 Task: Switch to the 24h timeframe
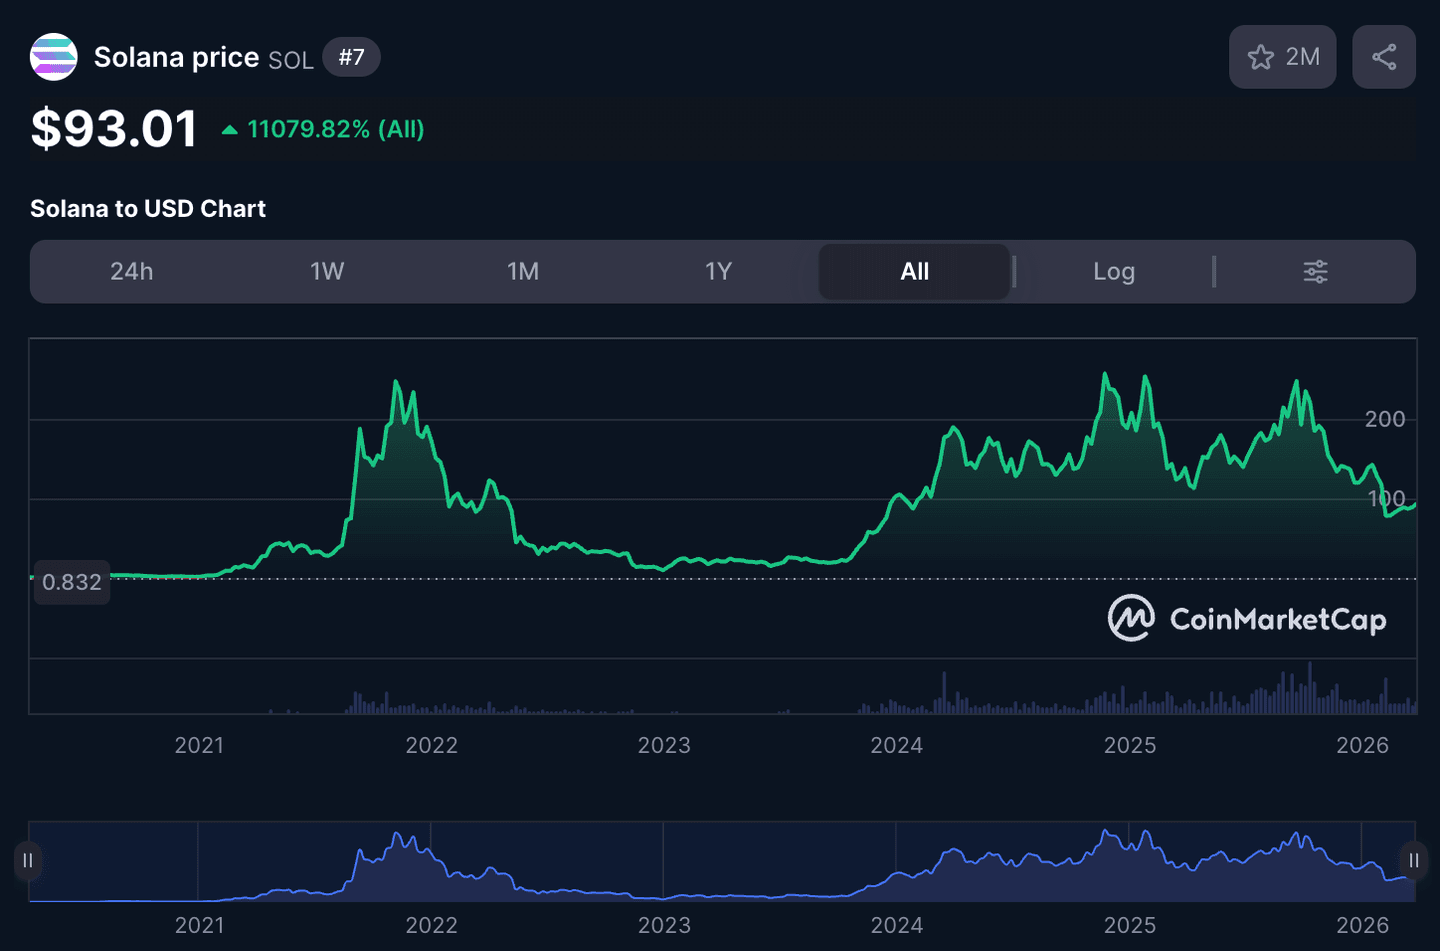[x=131, y=271]
